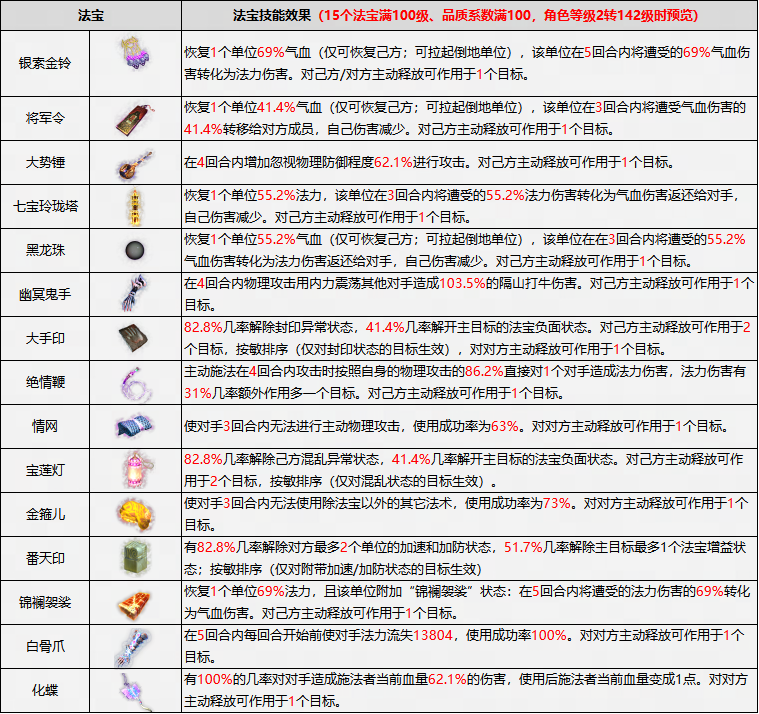Click the 幽冥鬼手 description mentioning 103.5%

coord(469,294)
